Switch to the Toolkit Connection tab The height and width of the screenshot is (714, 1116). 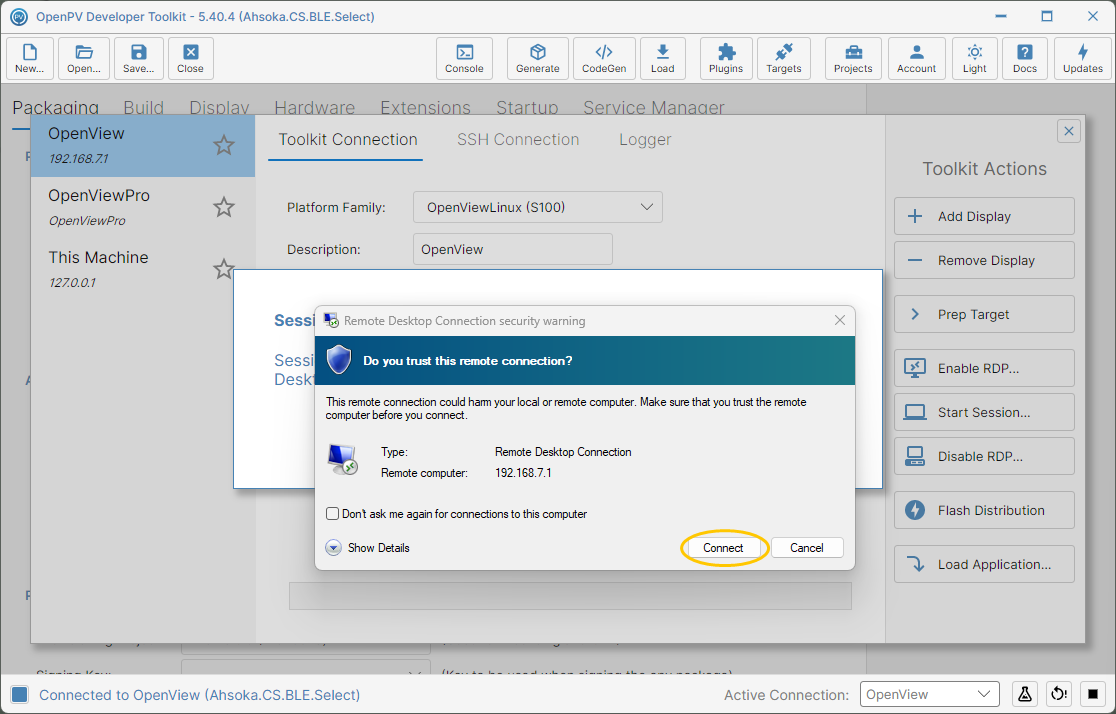[347, 140]
